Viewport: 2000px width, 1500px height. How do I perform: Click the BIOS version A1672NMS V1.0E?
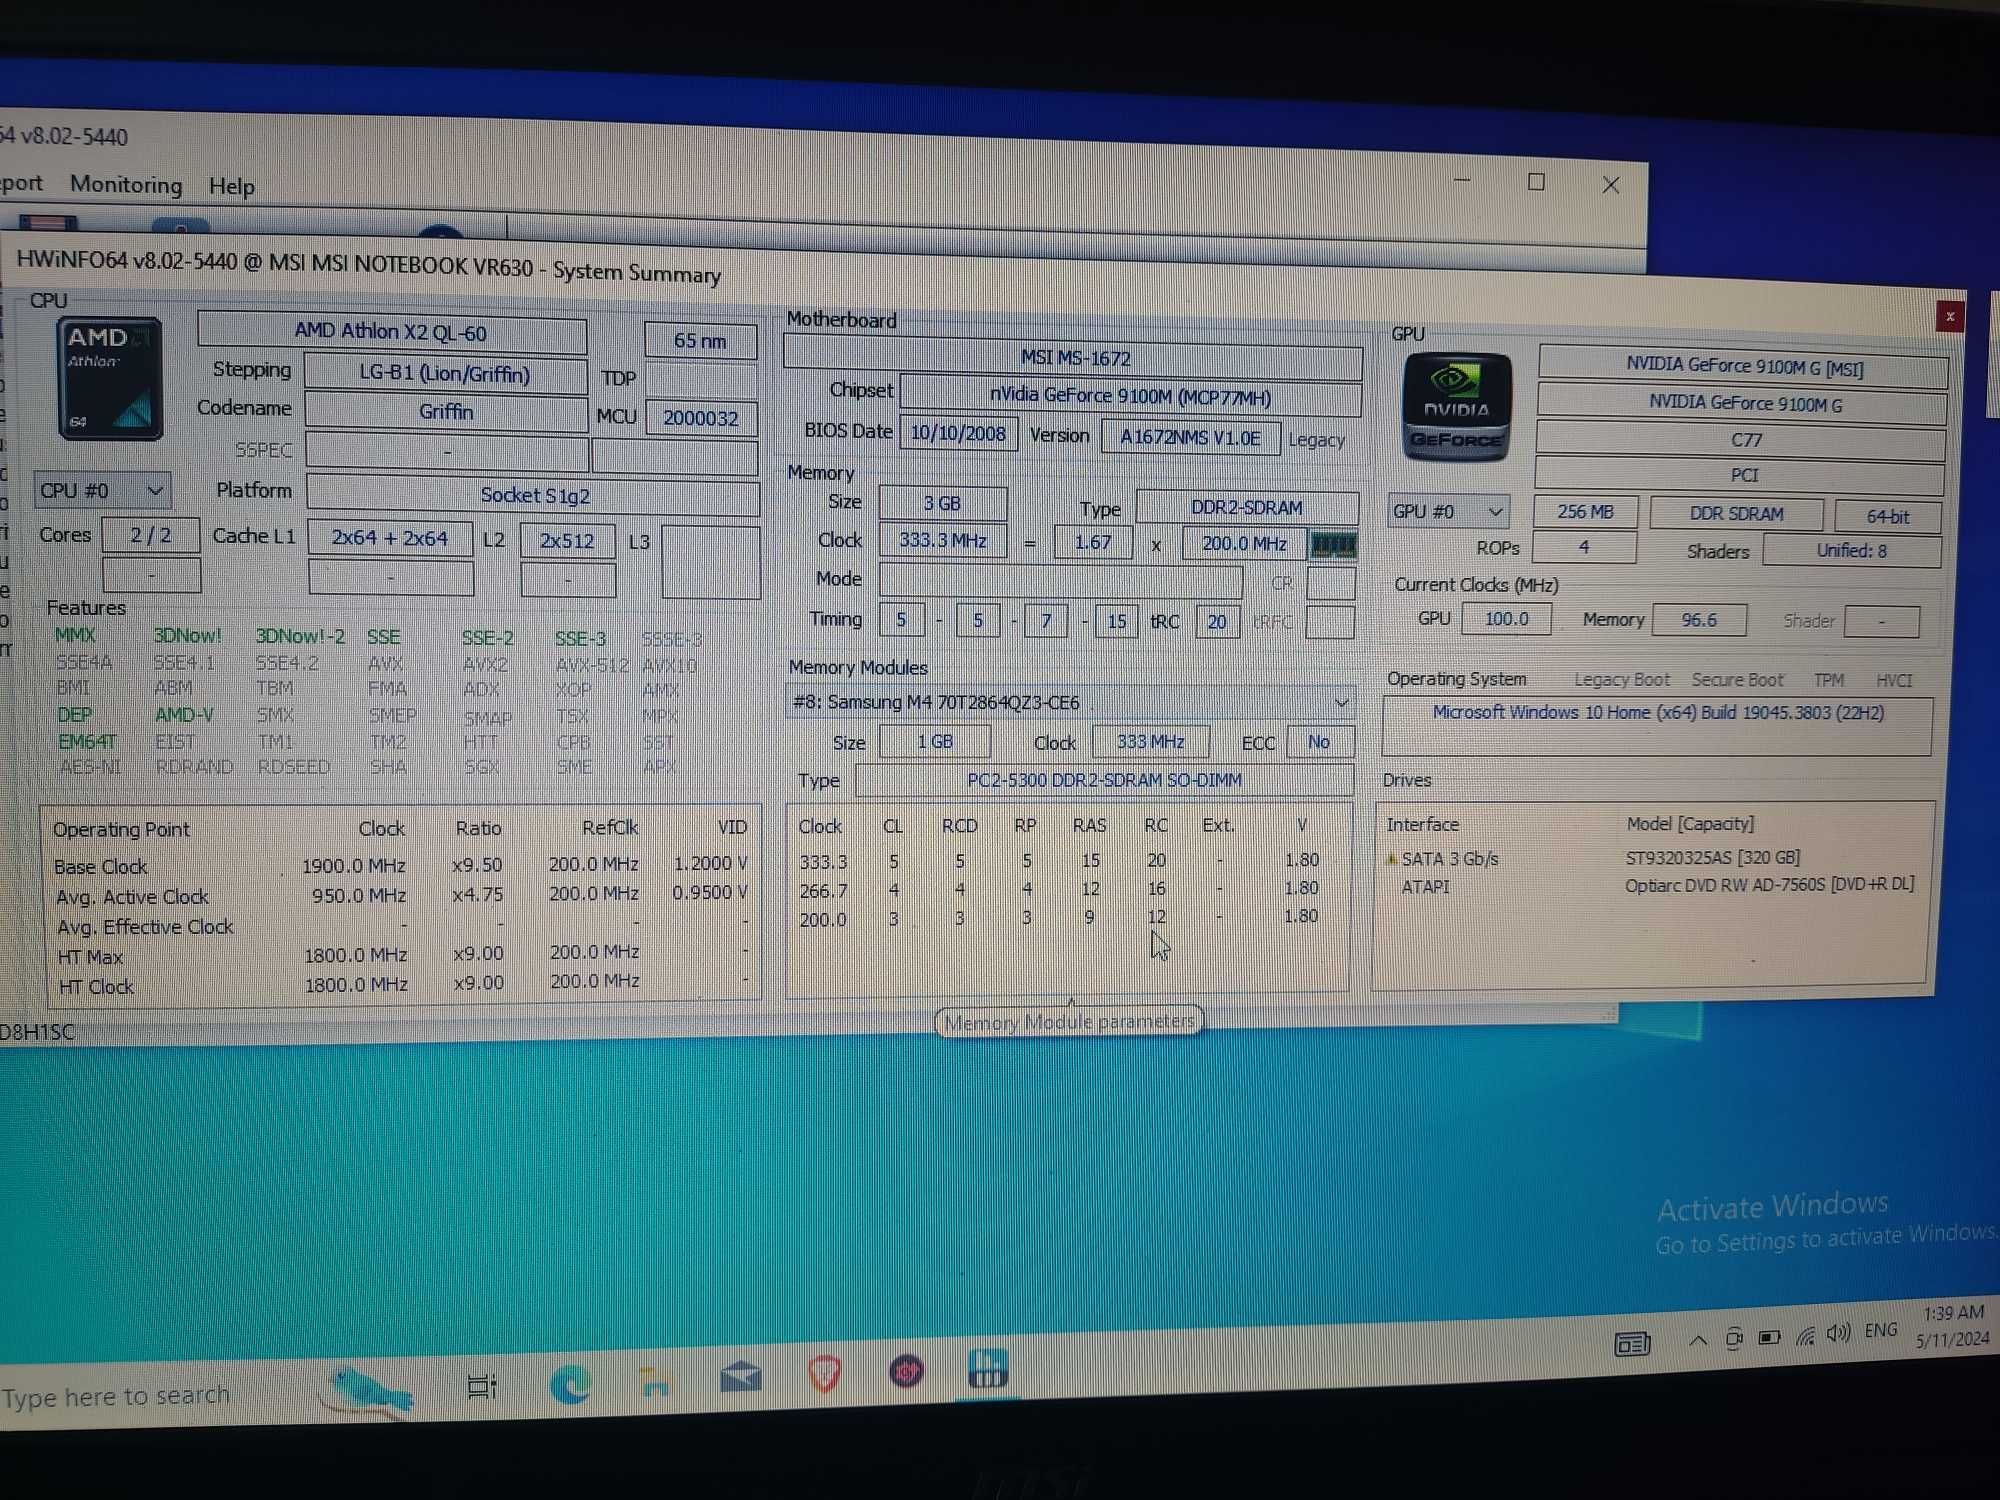pyautogui.click(x=1190, y=437)
